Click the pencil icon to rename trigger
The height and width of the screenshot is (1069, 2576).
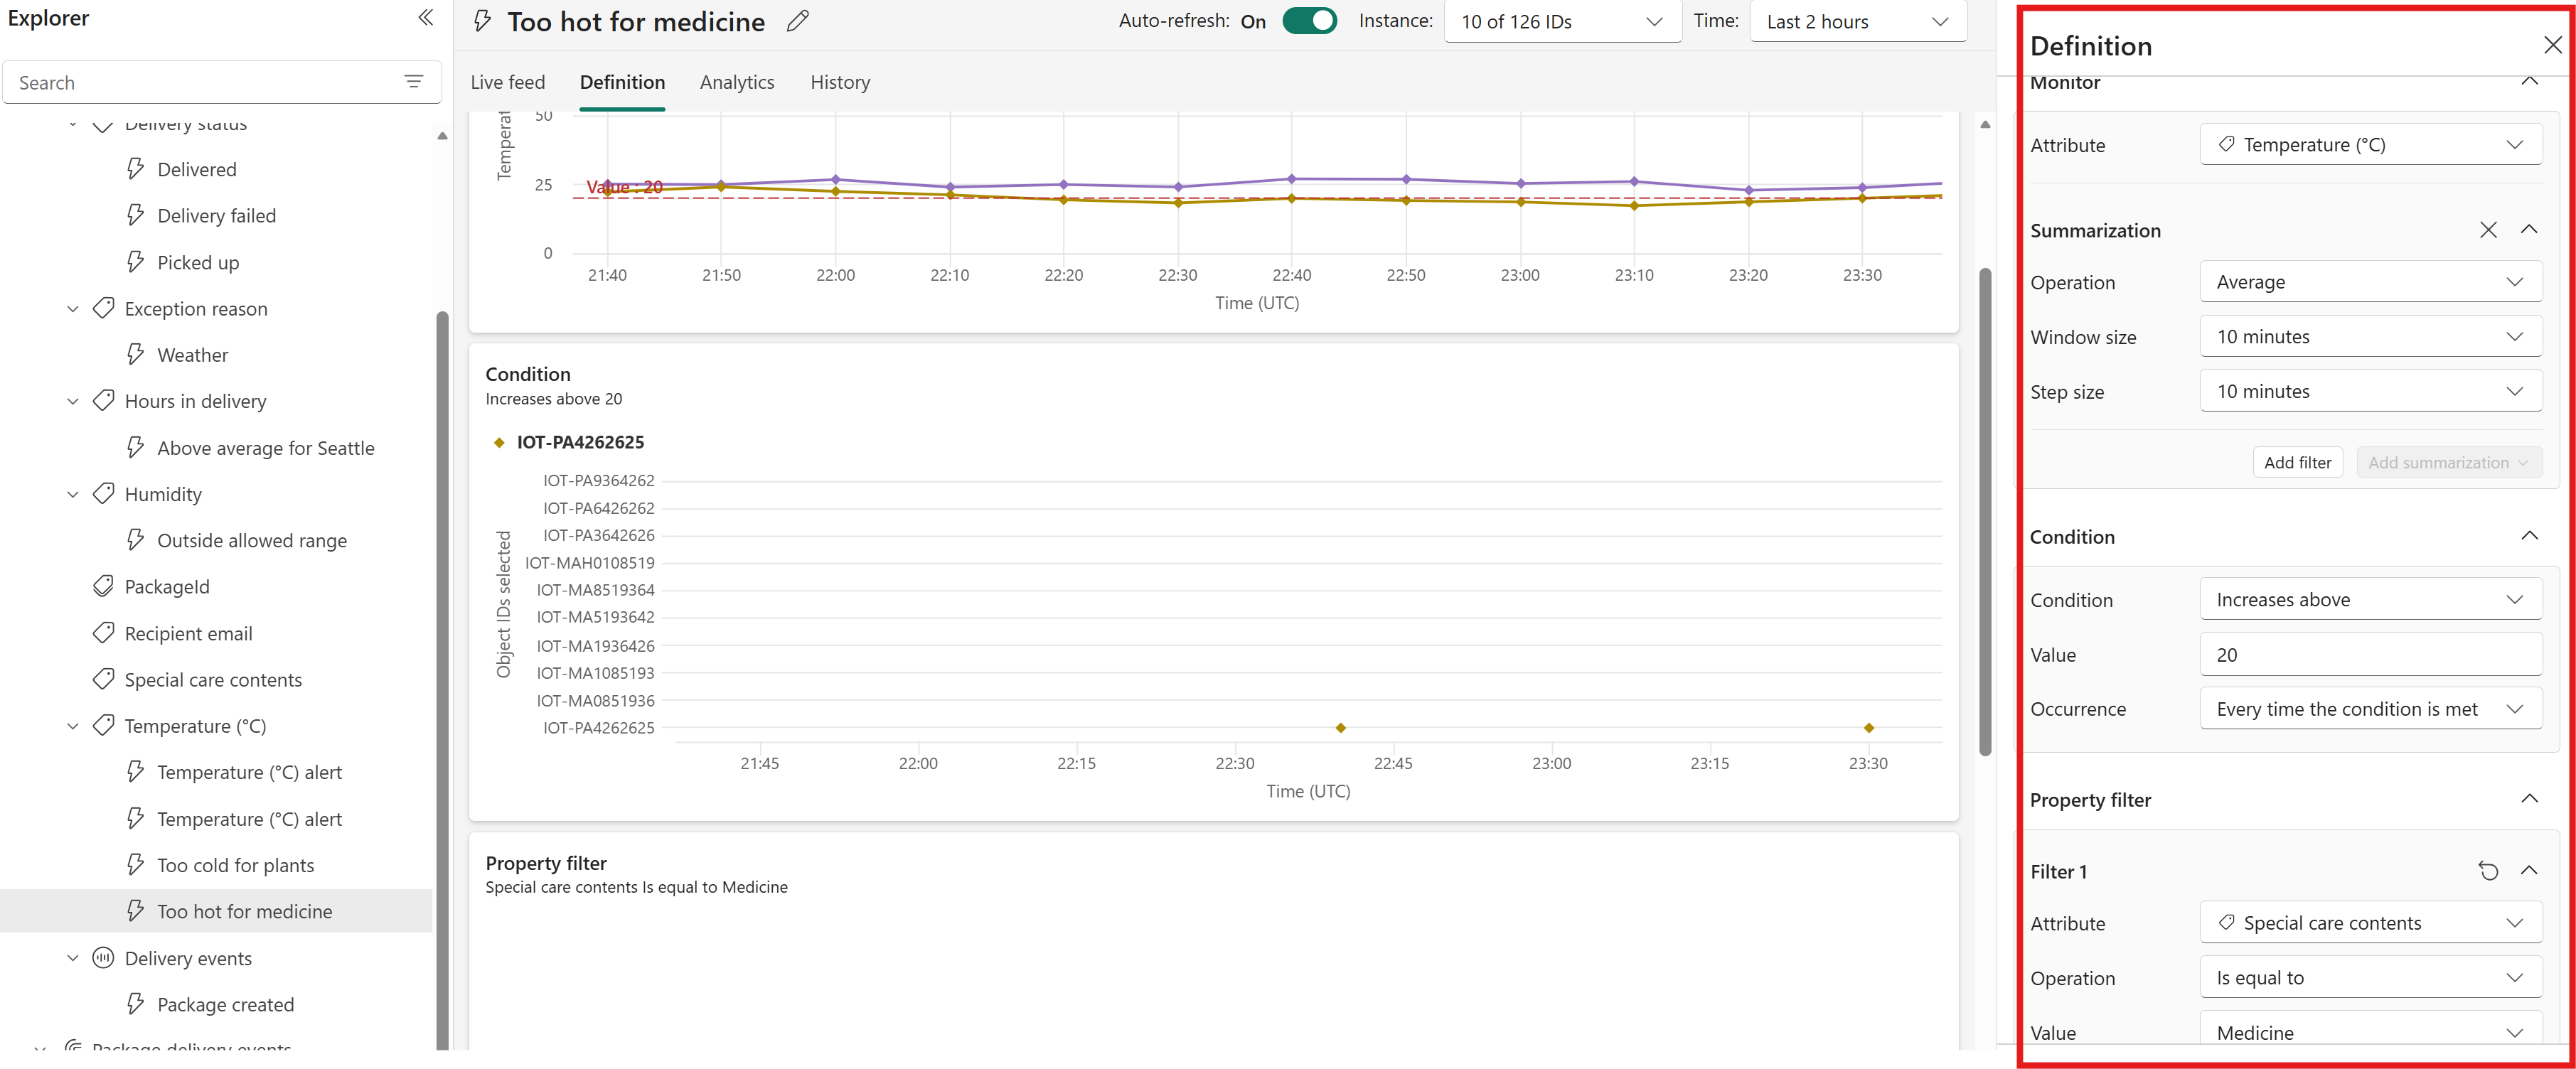coord(797,21)
